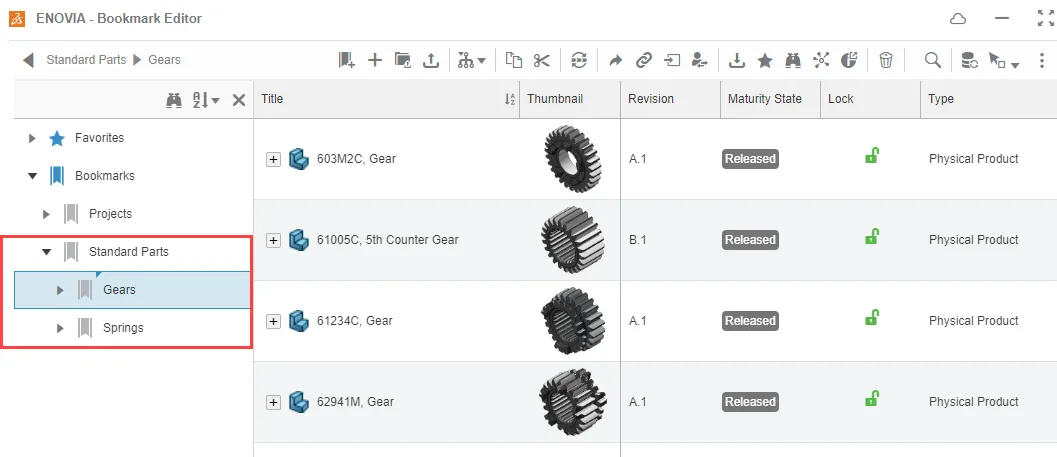This screenshot has height=457, width=1057.
Task: Click the 61234C, Gear title text
Action: tap(355, 321)
